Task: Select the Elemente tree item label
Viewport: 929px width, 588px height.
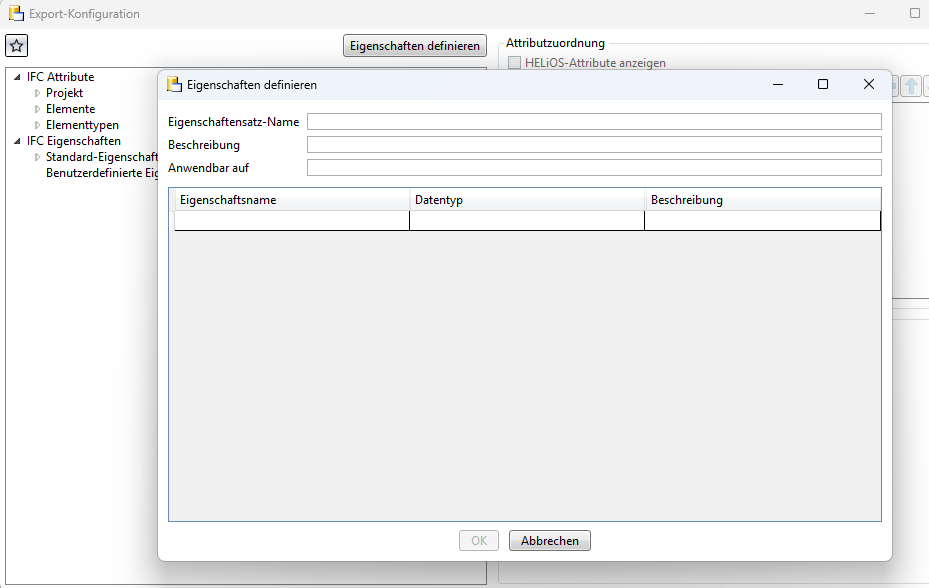Action: tap(71, 109)
